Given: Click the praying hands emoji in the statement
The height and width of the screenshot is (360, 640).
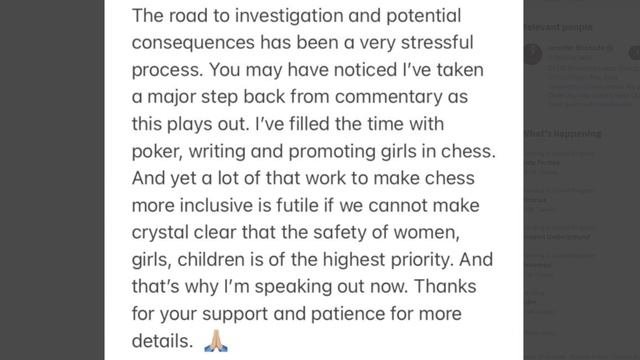Looking at the screenshot, I should click(216, 341).
